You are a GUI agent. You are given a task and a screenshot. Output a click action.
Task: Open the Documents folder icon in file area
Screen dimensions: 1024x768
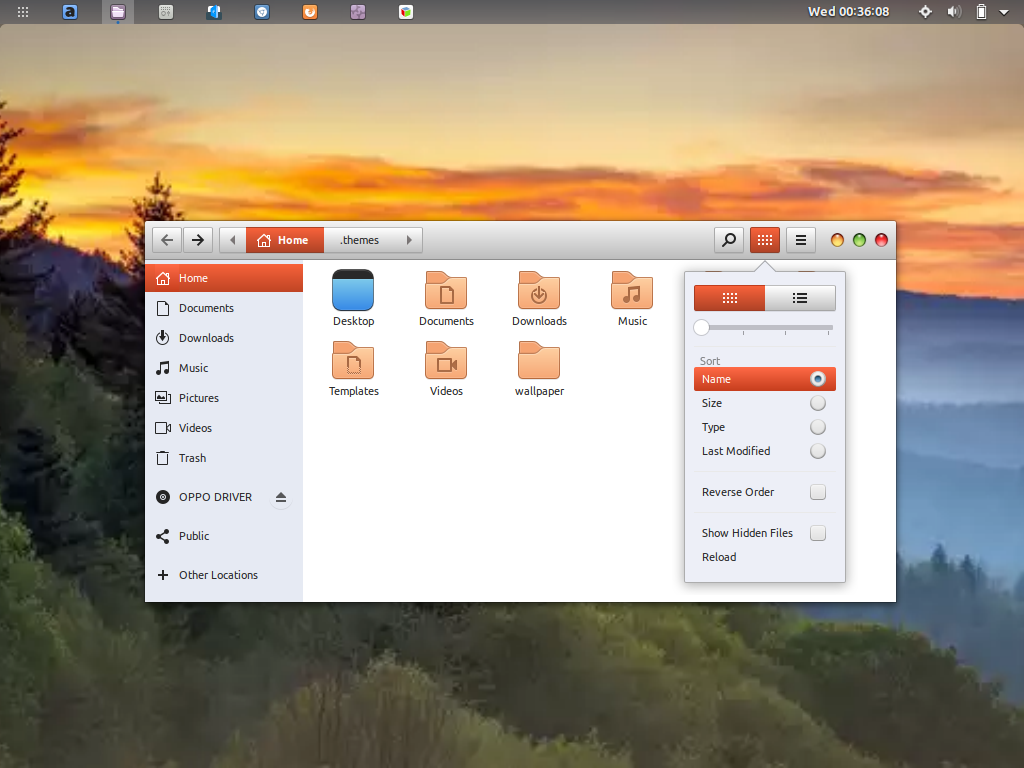446,298
